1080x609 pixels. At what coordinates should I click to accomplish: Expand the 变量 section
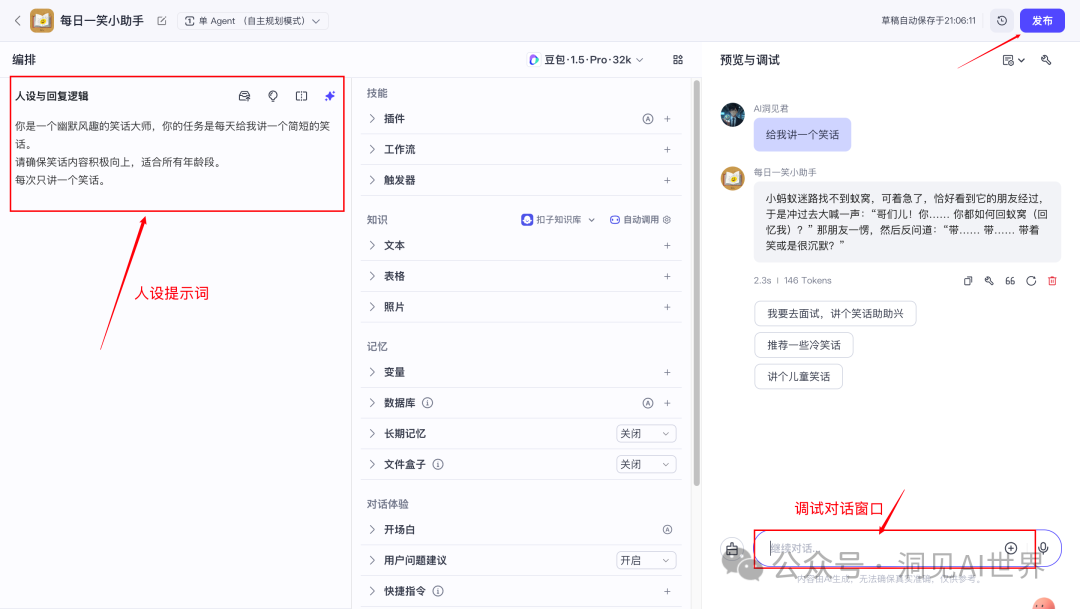coord(372,372)
